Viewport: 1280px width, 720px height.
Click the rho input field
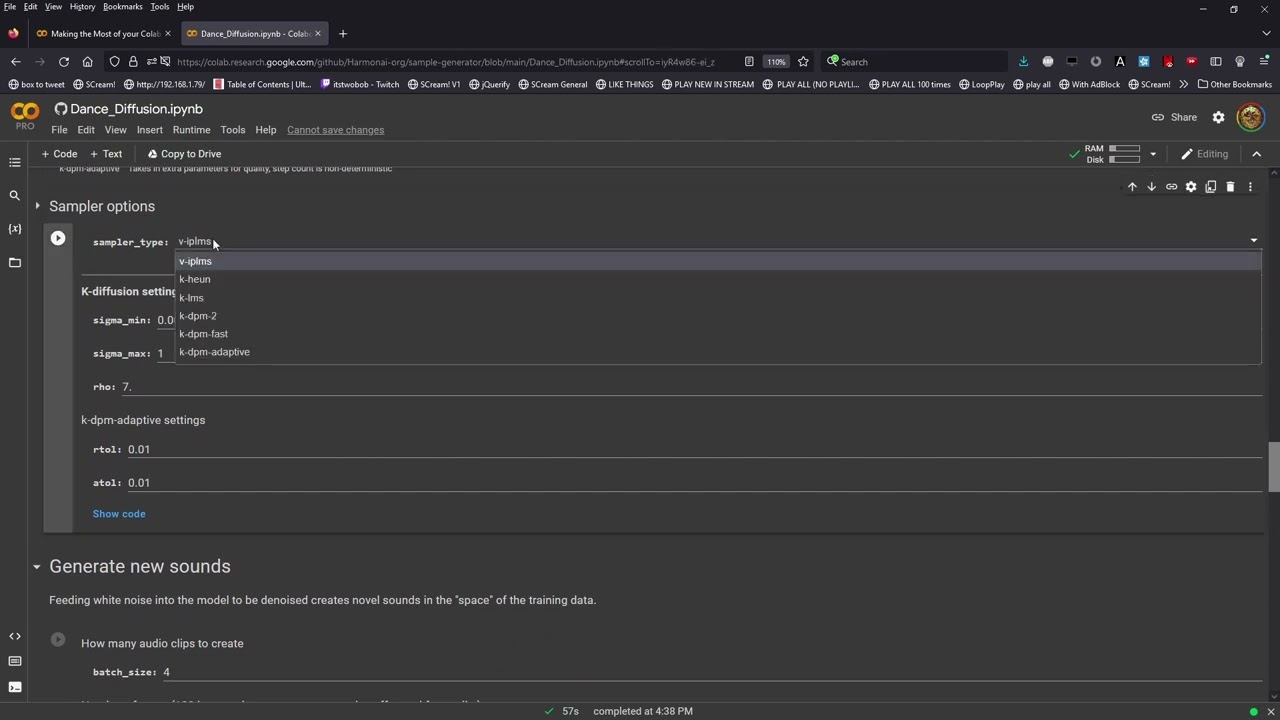click(x=691, y=387)
